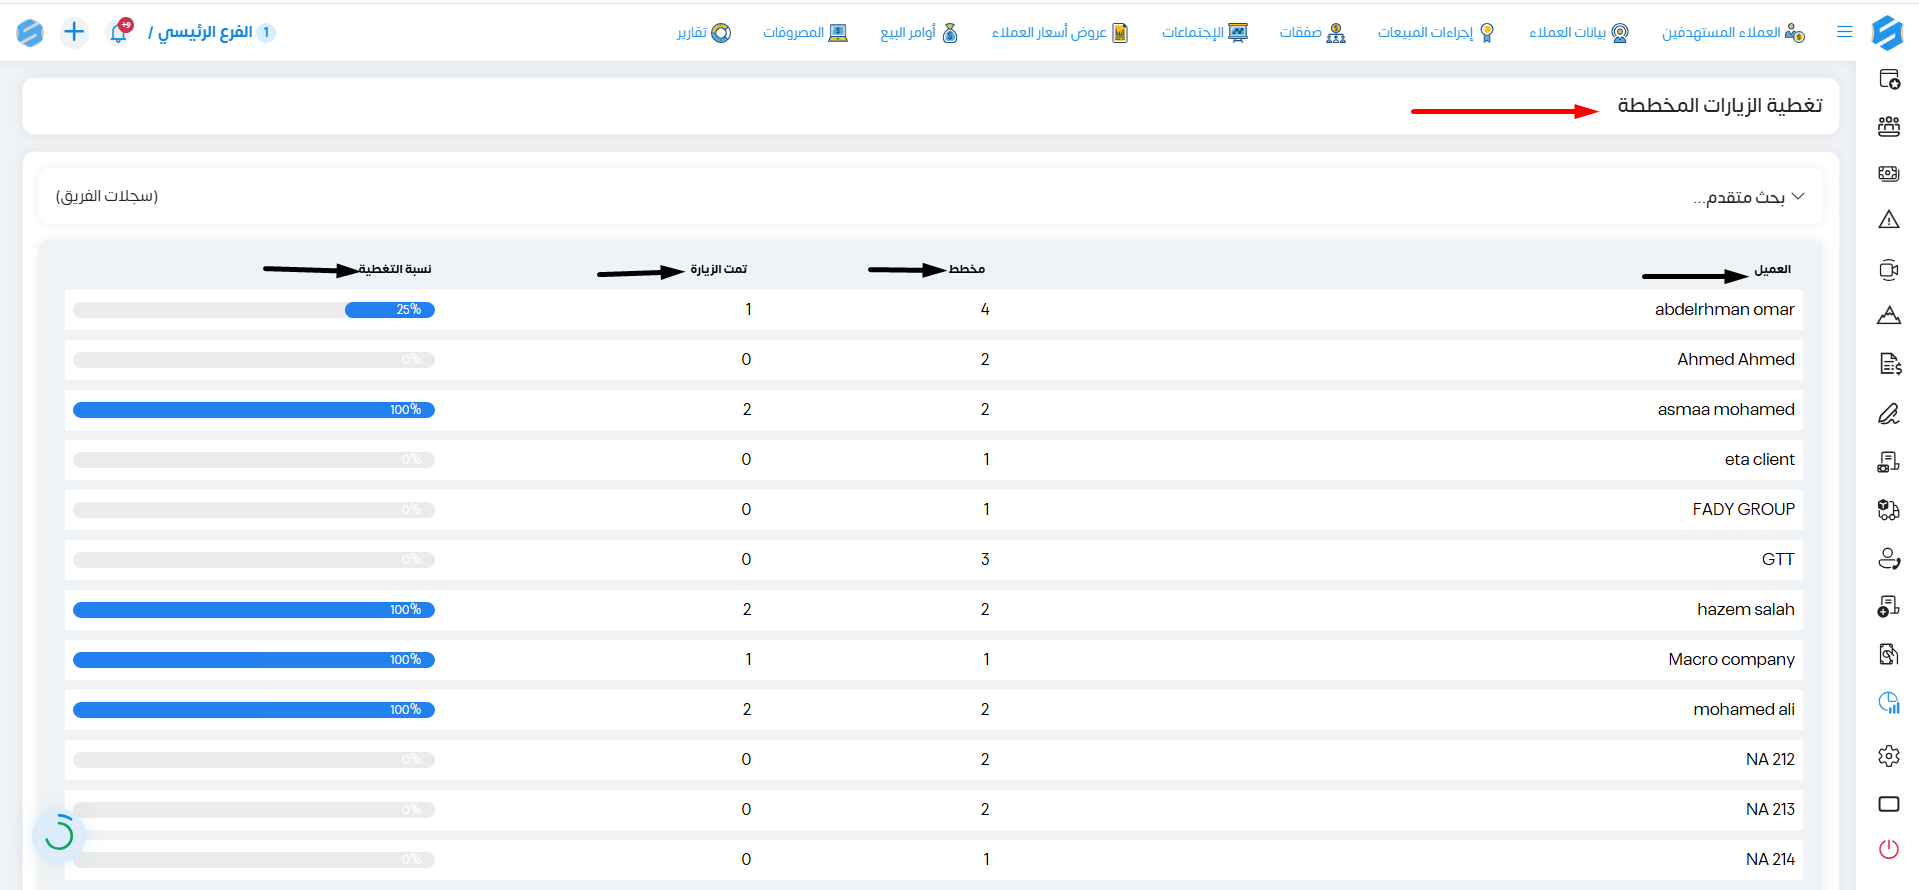The width and height of the screenshot is (1919, 890).
Task: Select client NA 212
Action: 1770,760
